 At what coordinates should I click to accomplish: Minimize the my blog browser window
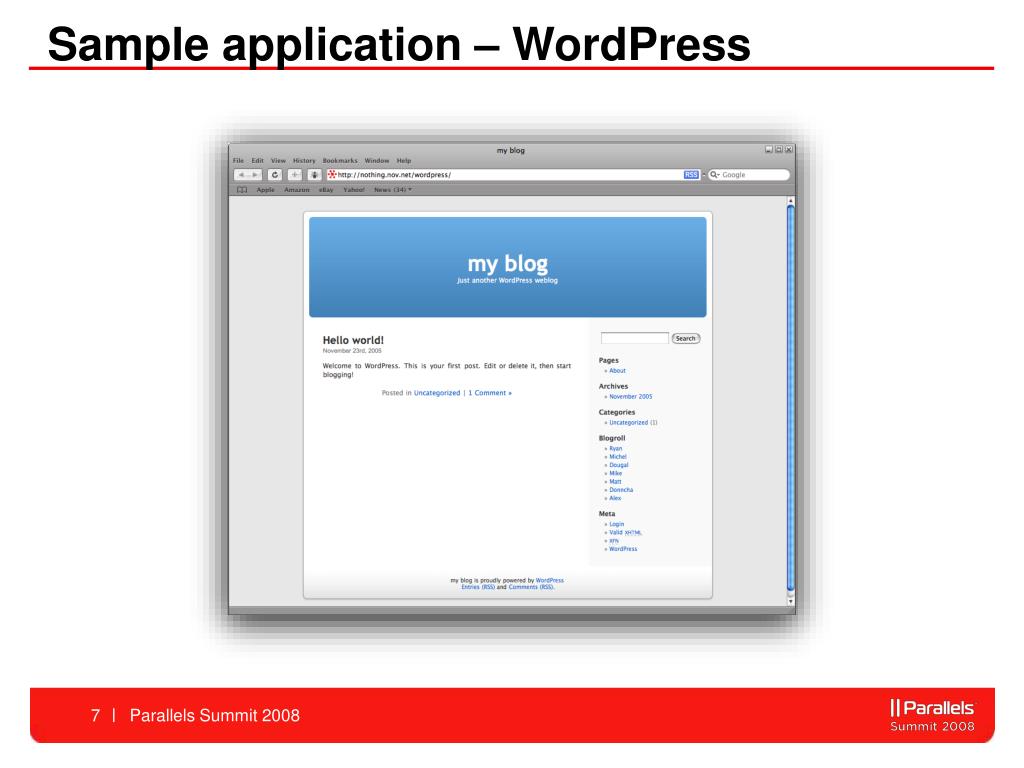[x=769, y=150]
